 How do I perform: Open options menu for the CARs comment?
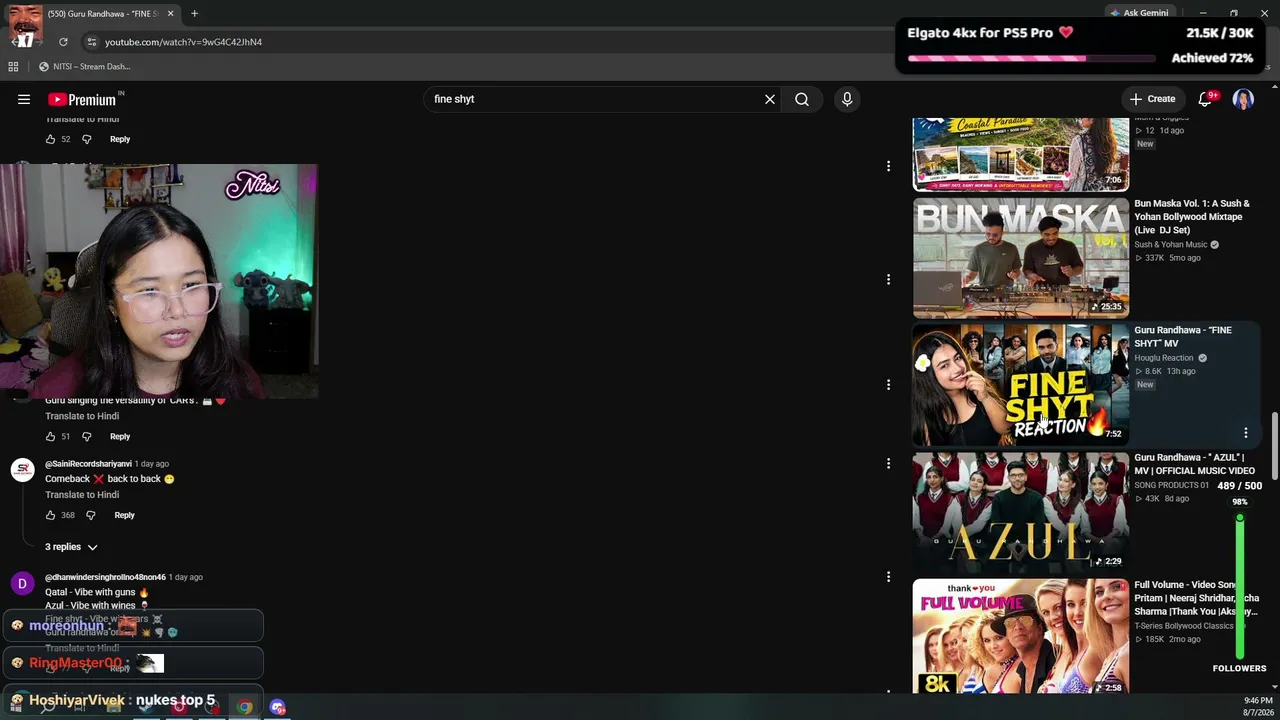tap(888, 384)
